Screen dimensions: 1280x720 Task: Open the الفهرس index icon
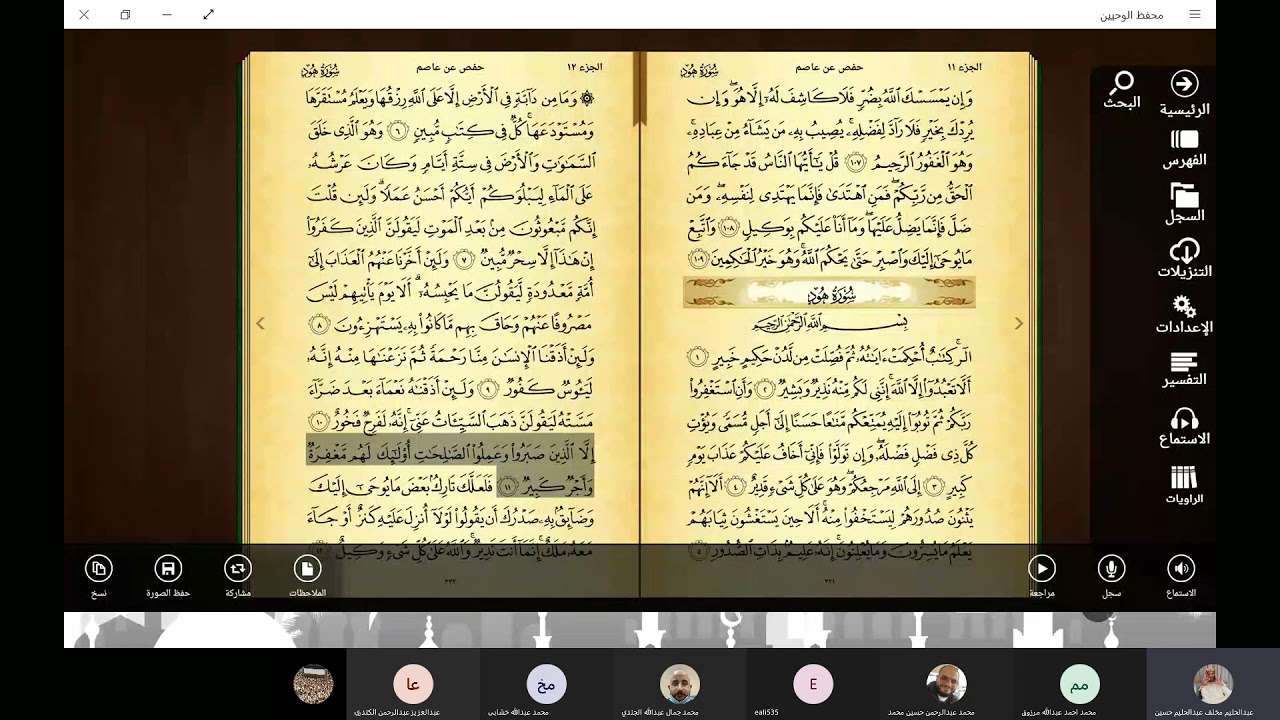coord(1184,139)
